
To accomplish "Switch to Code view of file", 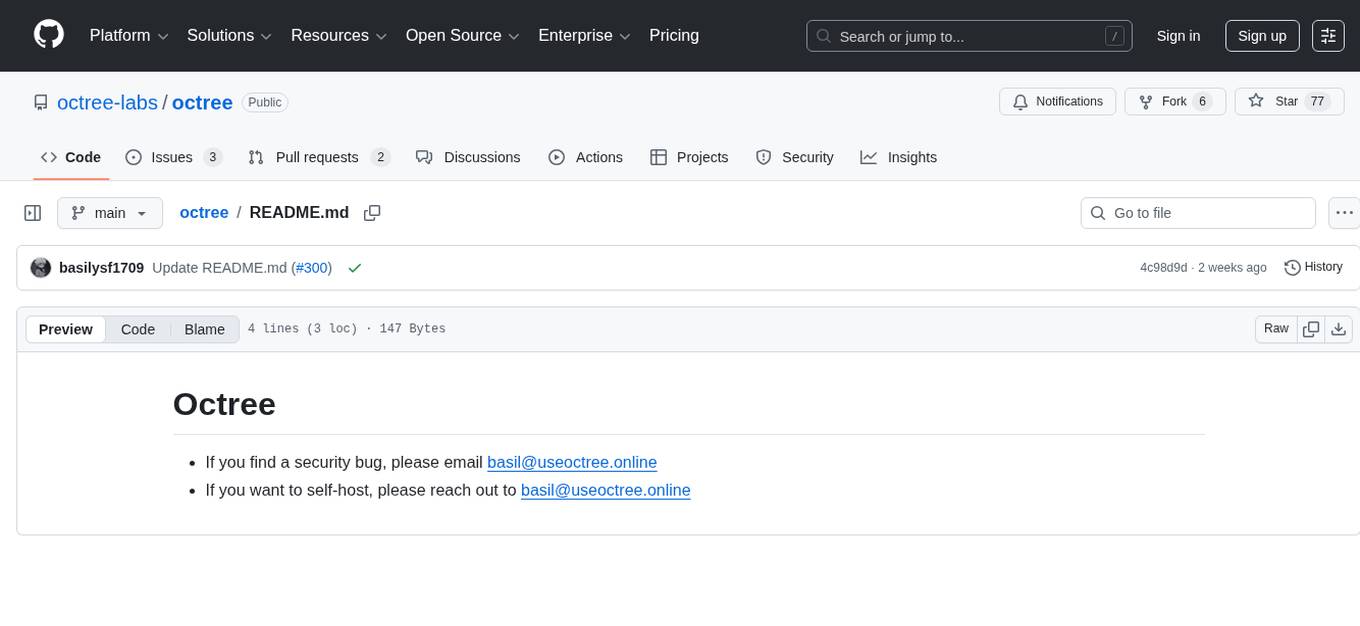I will coord(138,329).
